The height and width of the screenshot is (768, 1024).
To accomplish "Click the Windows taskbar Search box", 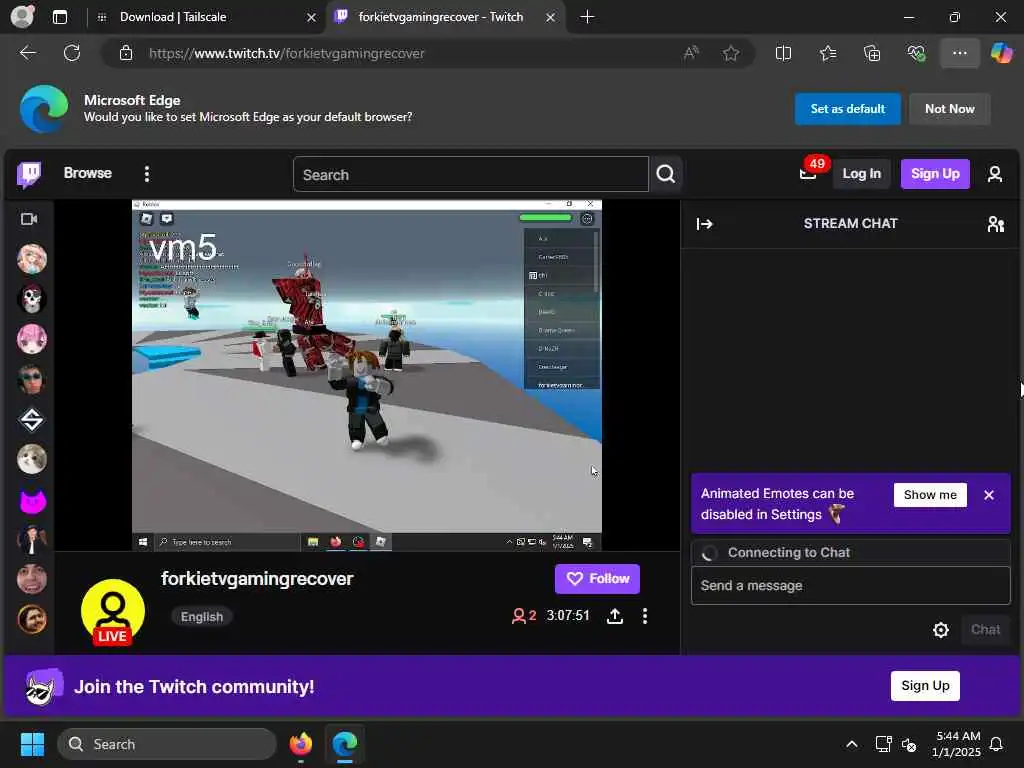I will [167, 744].
